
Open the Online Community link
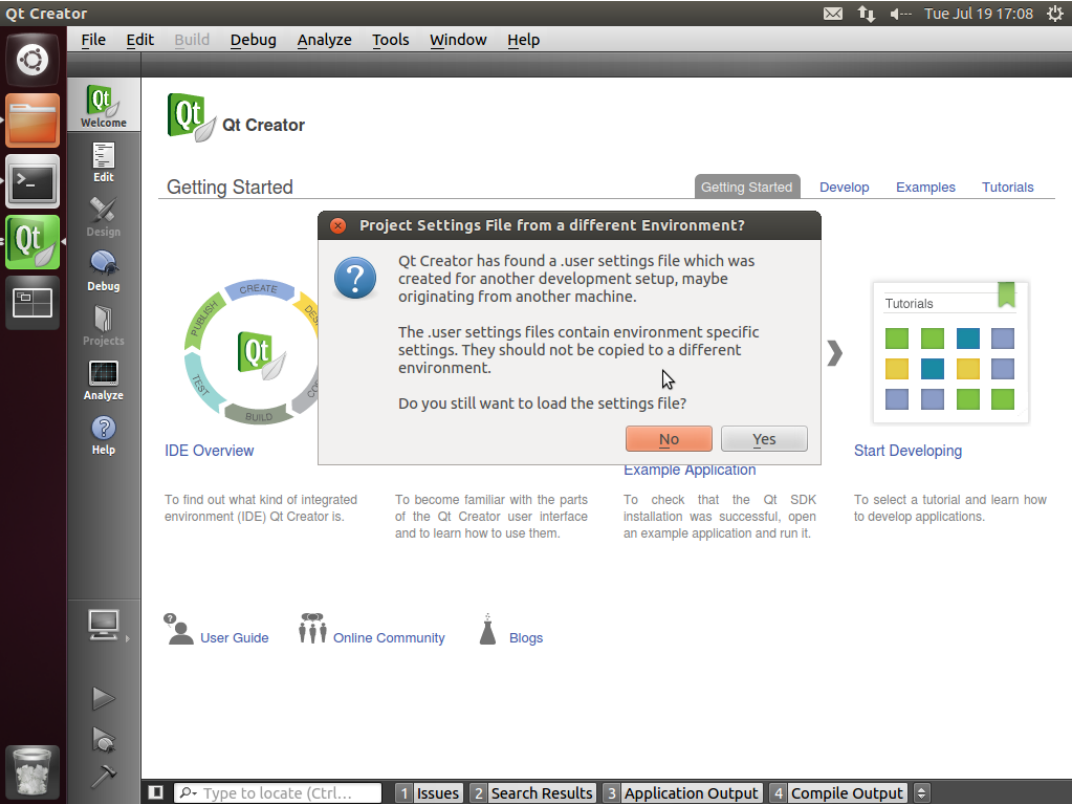388,638
